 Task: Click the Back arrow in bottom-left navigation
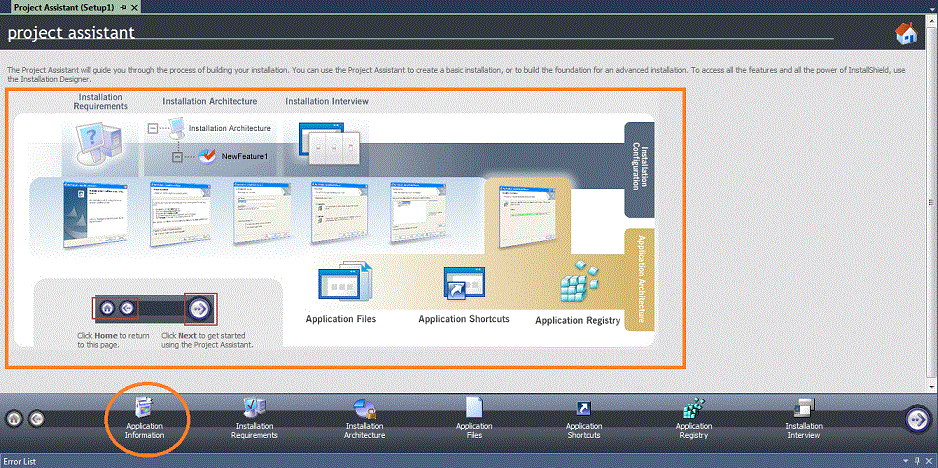(x=36, y=419)
